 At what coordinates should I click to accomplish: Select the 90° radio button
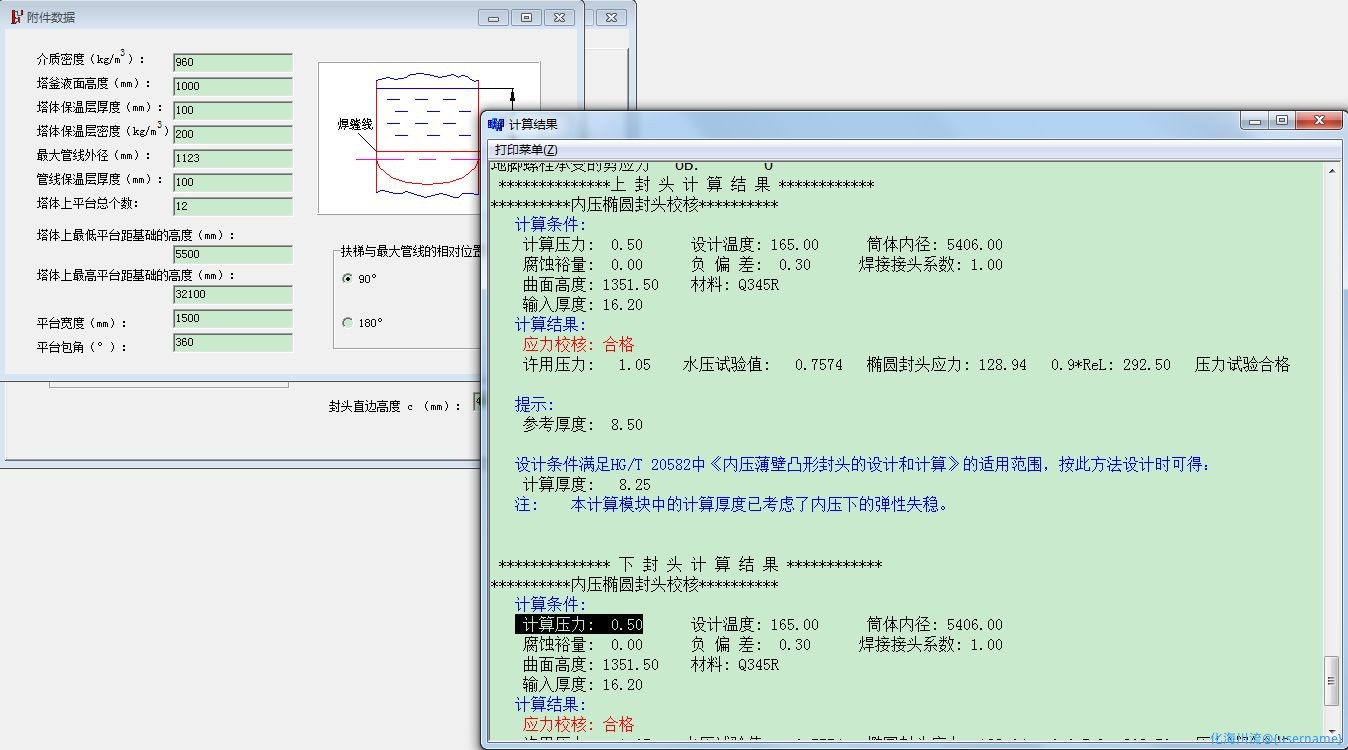pos(347,279)
